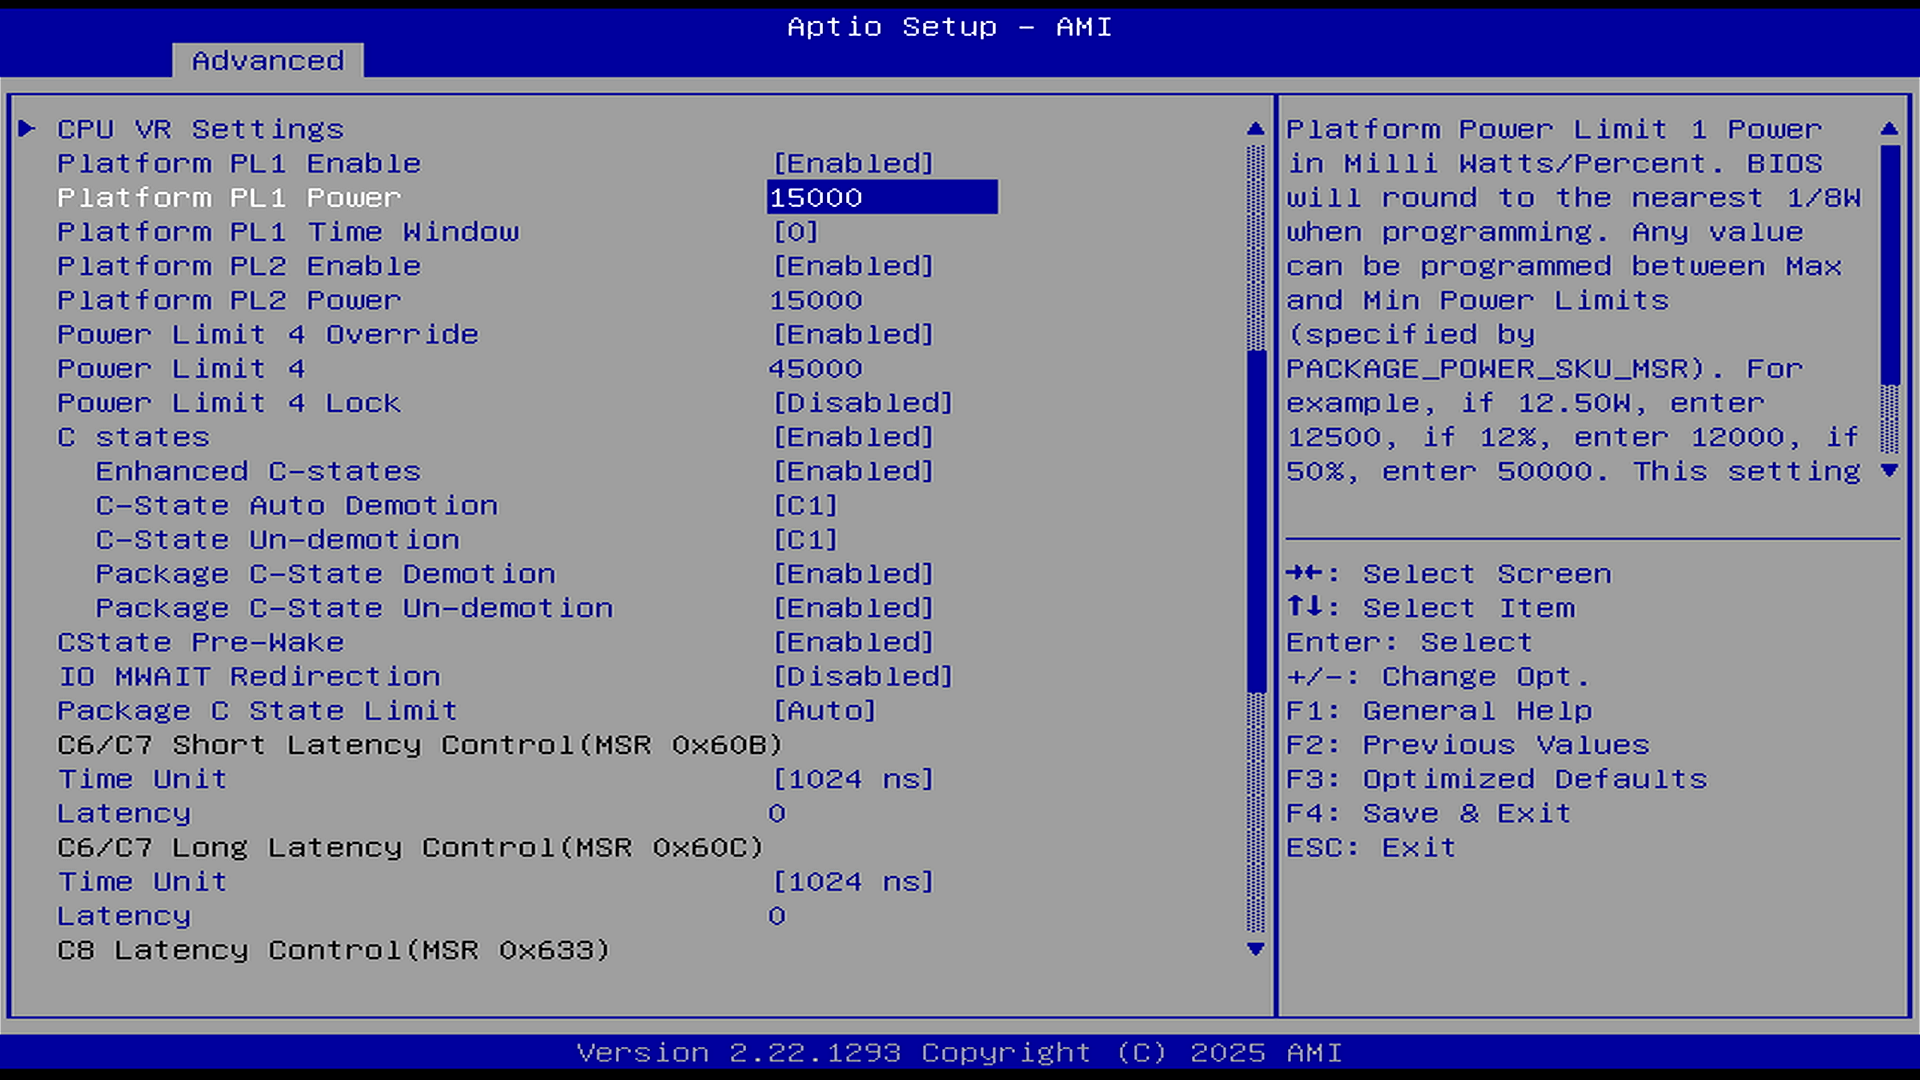Toggle IO MWAIT Redirection Disabled value
The height and width of the screenshot is (1080, 1920).
click(x=863, y=677)
